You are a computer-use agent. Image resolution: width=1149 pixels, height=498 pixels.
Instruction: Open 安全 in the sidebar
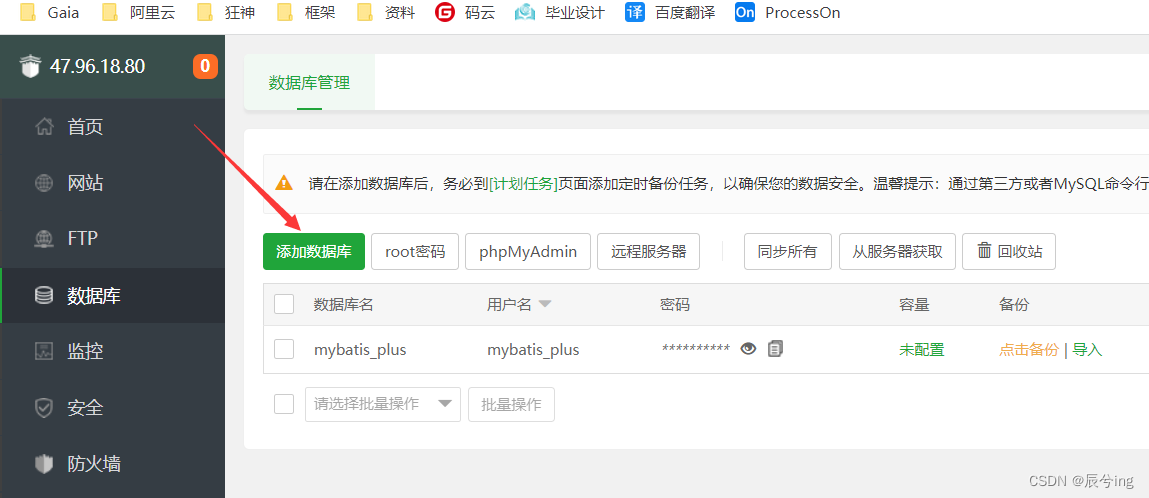click(113, 407)
